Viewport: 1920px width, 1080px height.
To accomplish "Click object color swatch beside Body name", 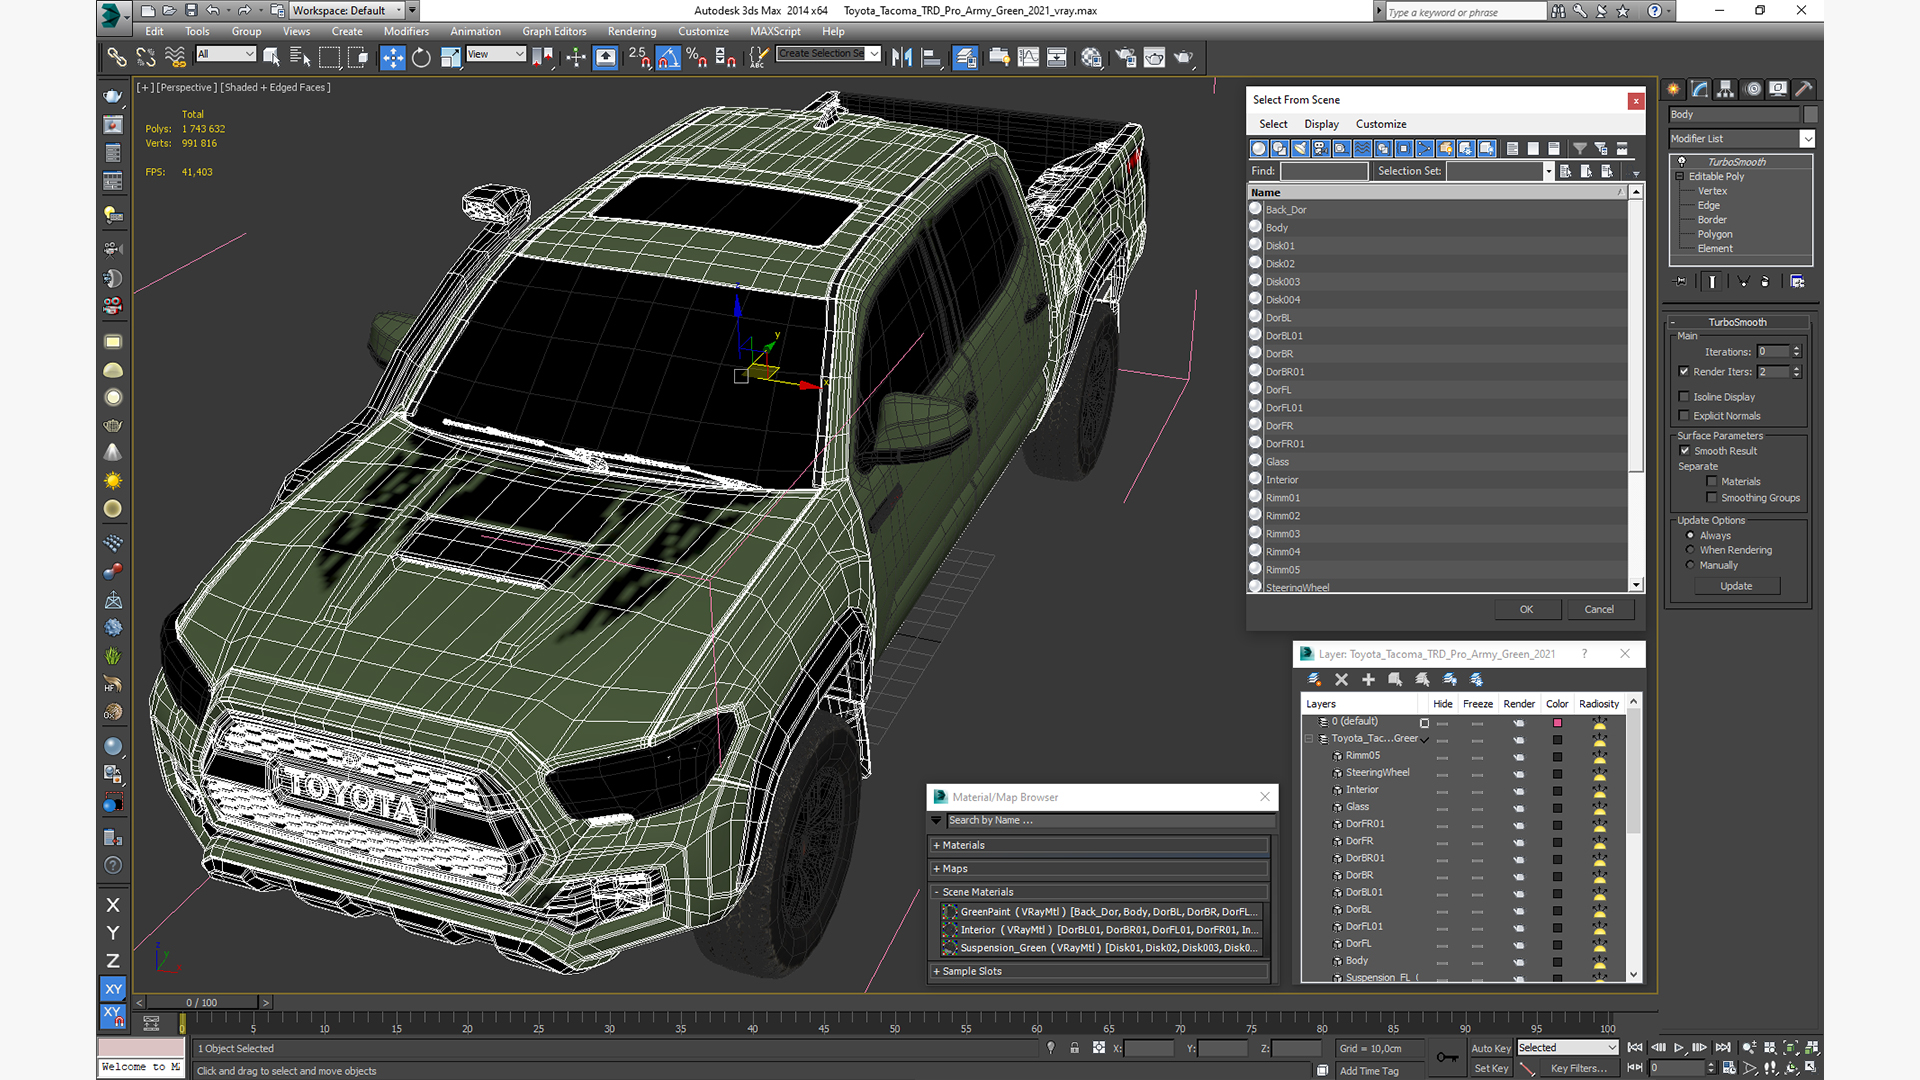I will click(x=1810, y=115).
